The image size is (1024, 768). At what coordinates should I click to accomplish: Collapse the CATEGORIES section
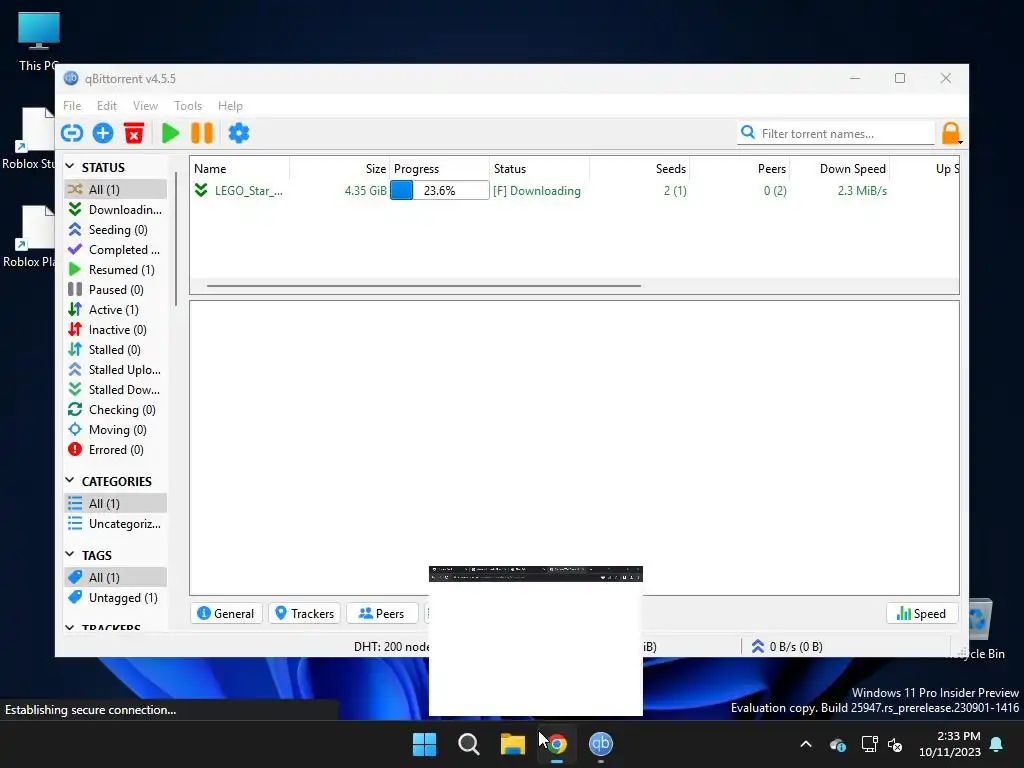(70, 481)
